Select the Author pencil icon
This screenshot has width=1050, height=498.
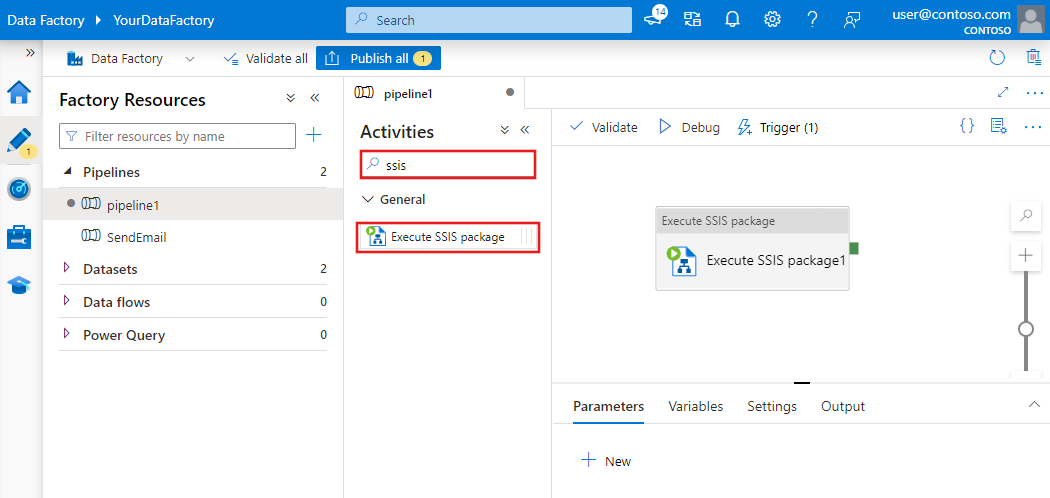point(19,141)
